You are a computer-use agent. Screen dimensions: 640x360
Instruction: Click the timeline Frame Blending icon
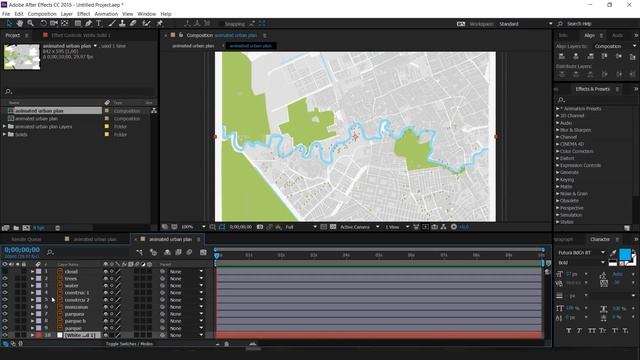(178, 253)
